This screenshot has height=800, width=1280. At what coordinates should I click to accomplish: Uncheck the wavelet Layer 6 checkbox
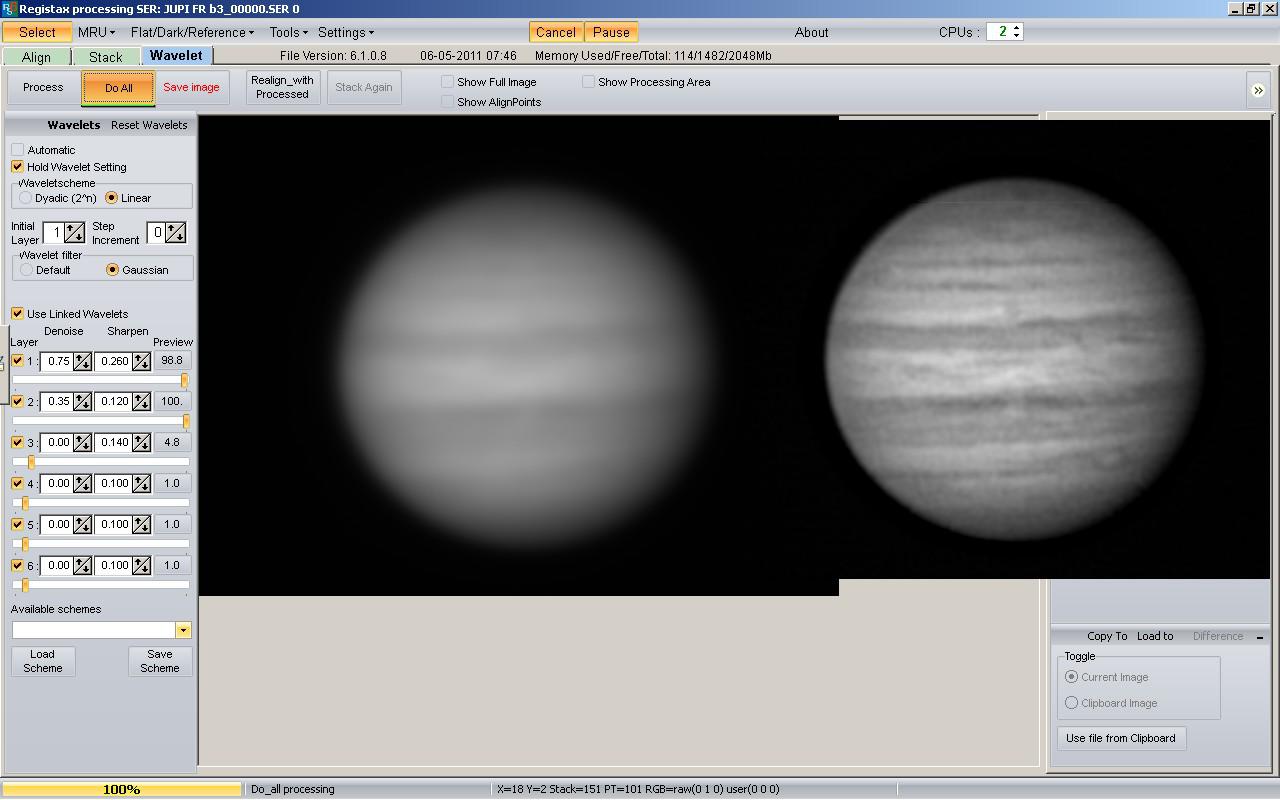pos(17,566)
